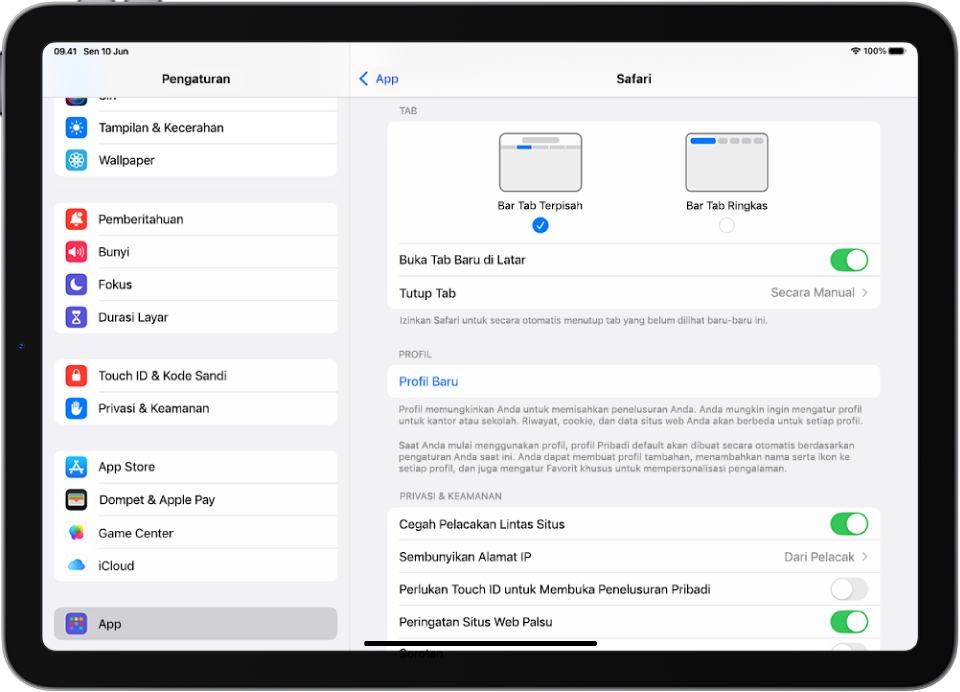960x692 pixels.
Task: Open Privasi & Keamanan settings
Action: [x=196, y=408]
